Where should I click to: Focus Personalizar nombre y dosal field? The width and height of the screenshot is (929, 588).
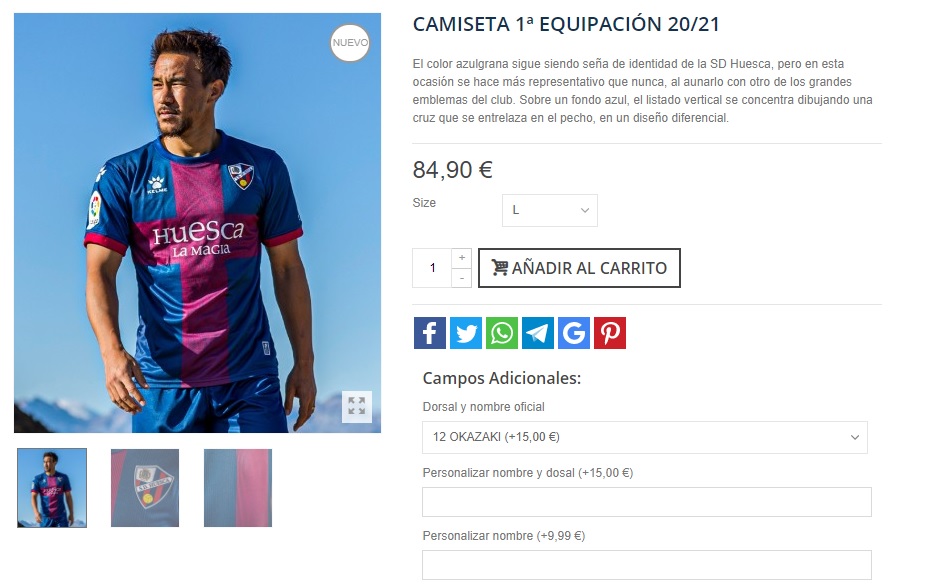click(x=647, y=502)
